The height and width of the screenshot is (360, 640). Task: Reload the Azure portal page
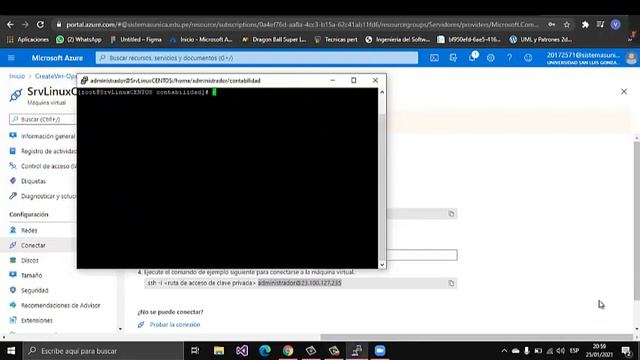coord(40,24)
